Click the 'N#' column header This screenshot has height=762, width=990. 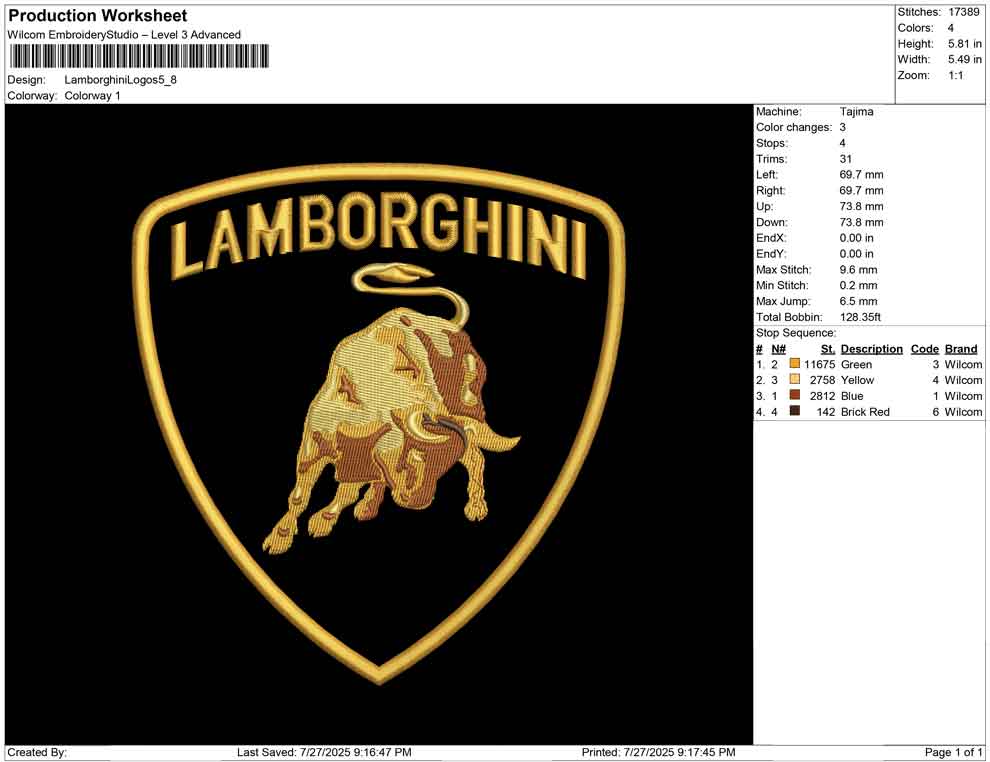point(778,349)
